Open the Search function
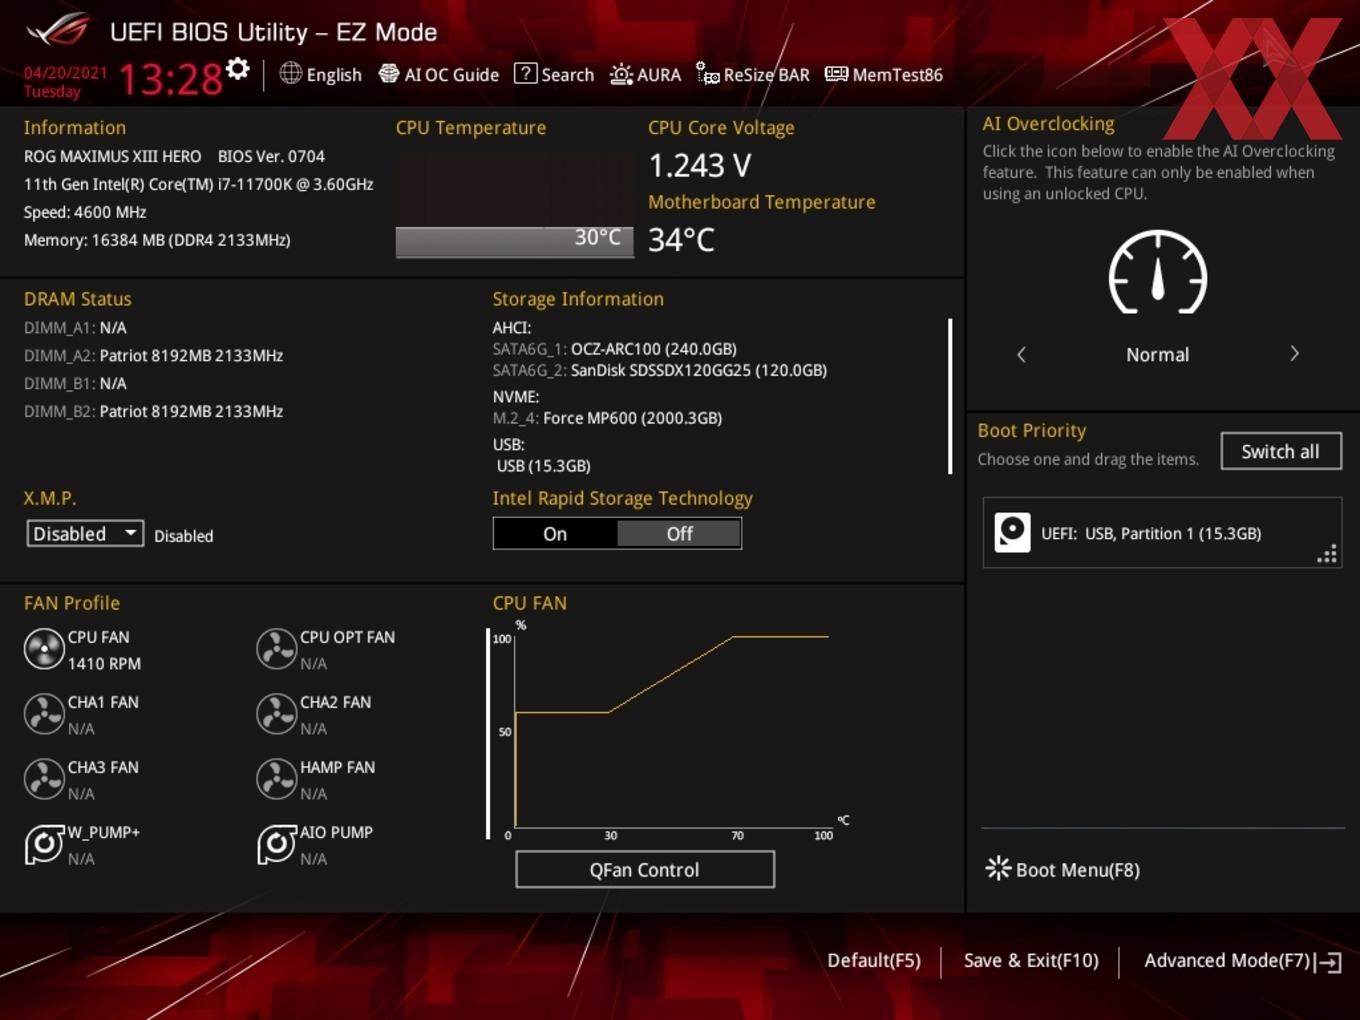The image size is (1360, 1020). point(554,74)
